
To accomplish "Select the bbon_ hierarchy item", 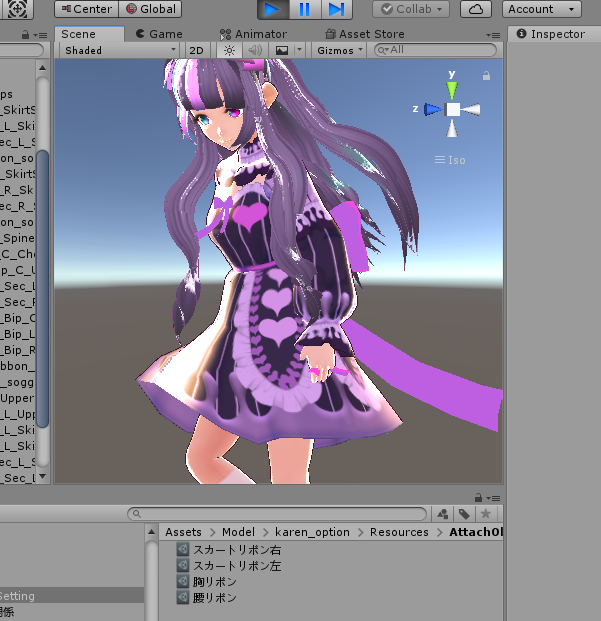I will pyautogui.click(x=17, y=366).
